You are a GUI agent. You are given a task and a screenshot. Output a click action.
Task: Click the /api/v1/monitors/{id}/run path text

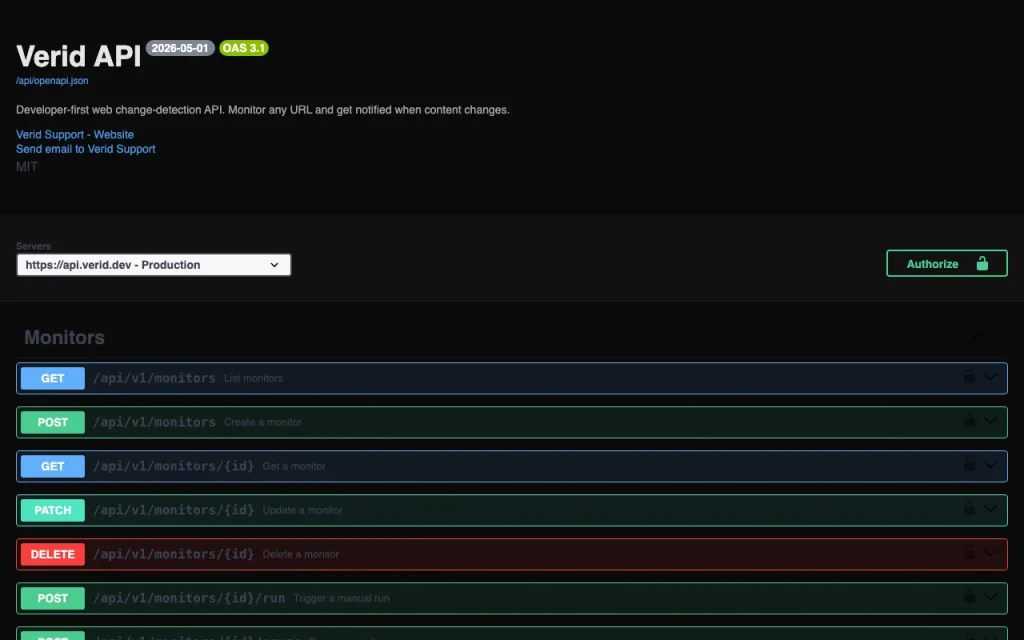pyautogui.click(x=189, y=598)
